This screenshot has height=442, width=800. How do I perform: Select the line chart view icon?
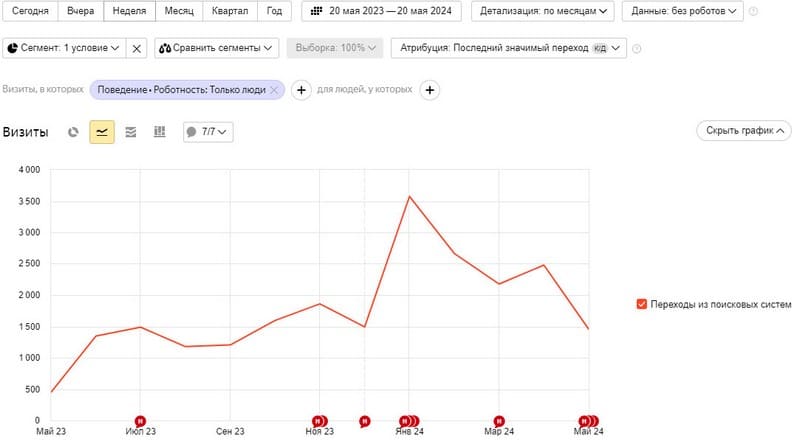point(102,132)
